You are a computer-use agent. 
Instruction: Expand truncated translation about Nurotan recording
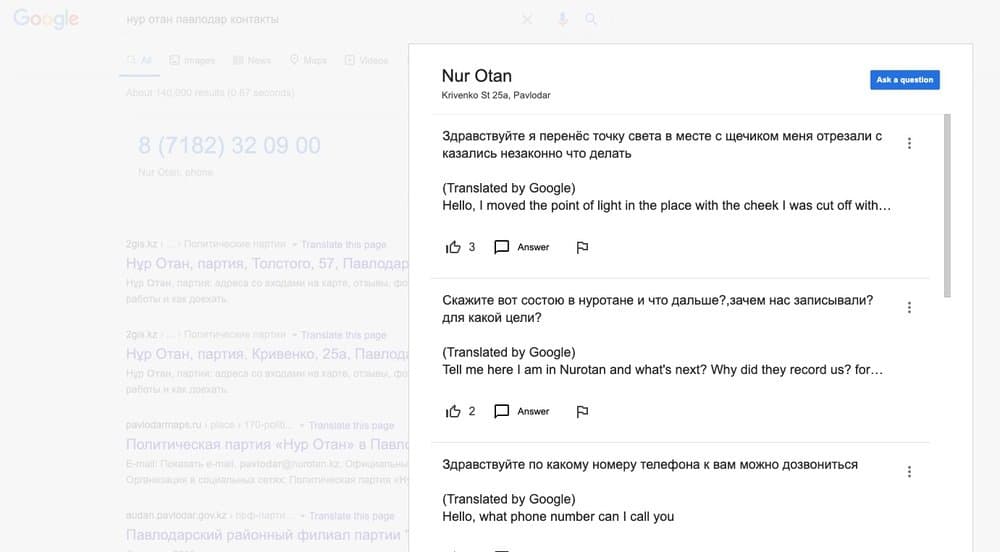663,370
